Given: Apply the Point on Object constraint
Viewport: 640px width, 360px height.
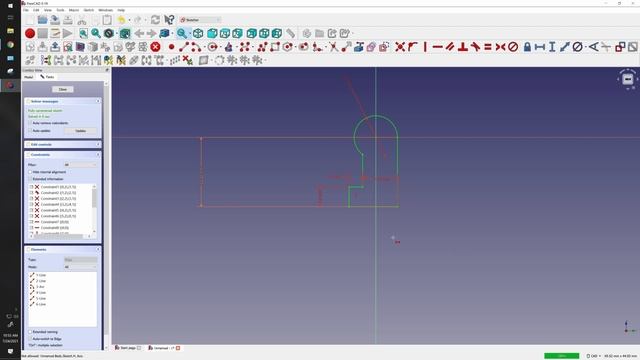Looking at the screenshot, I should (412, 47).
